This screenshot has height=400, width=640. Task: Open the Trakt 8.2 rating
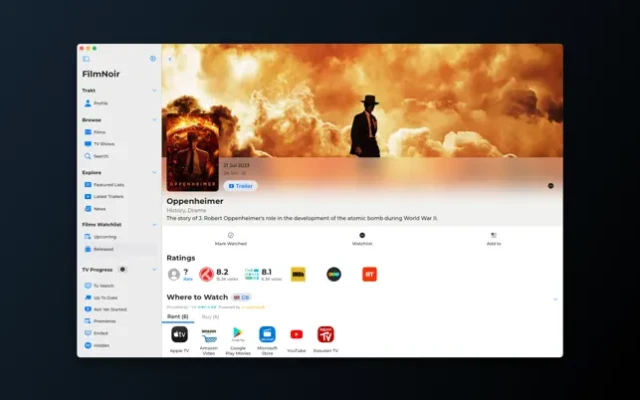coord(219,274)
